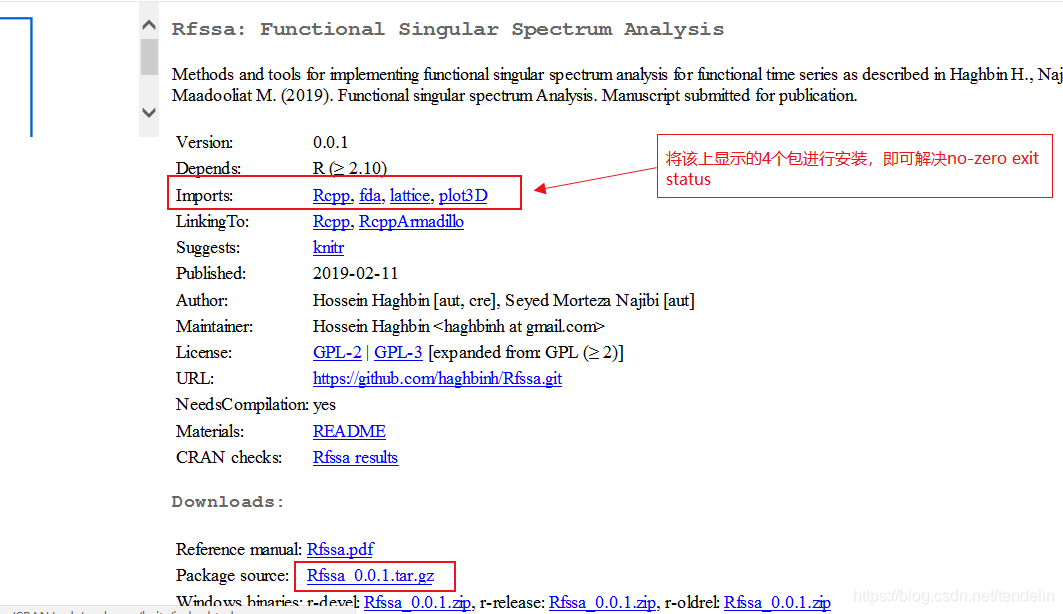Click the Imports: label
Image resolution: width=1063 pixels, height=614 pixels.
[x=204, y=196]
